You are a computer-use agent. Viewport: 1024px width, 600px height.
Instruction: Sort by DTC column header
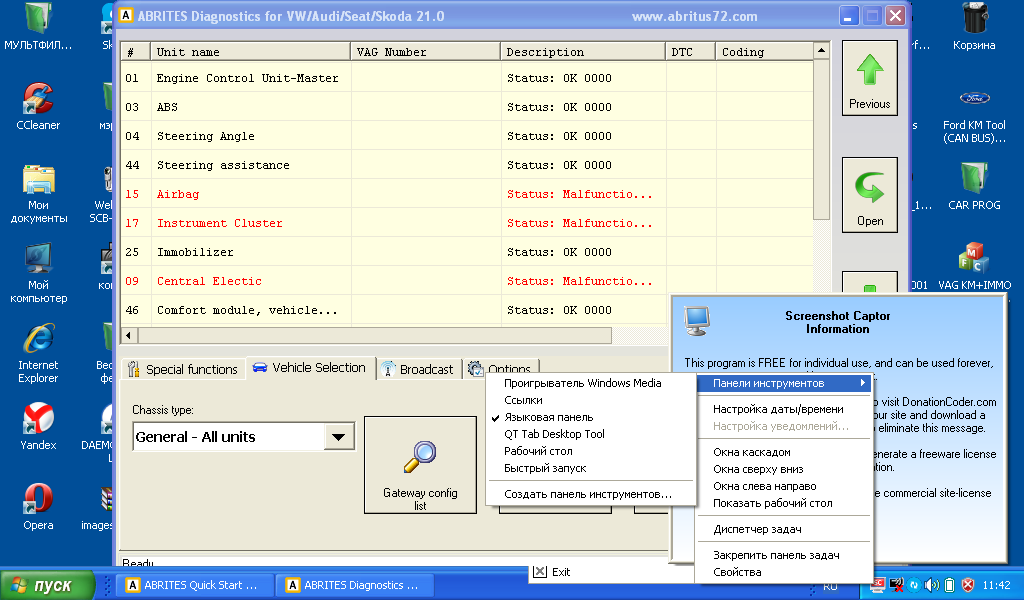click(691, 52)
